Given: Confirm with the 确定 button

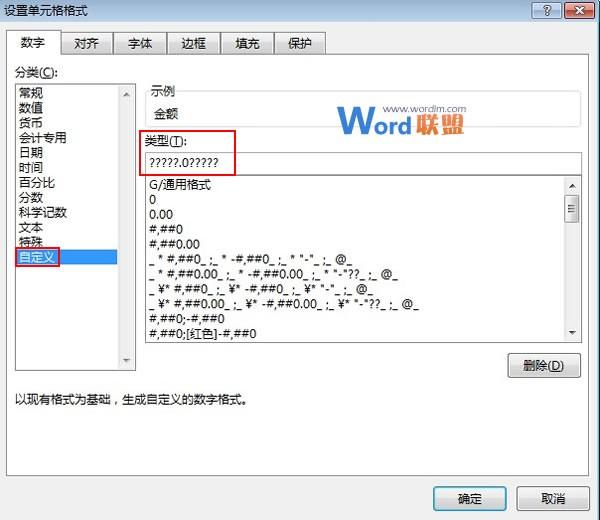Looking at the screenshot, I should tap(470, 499).
